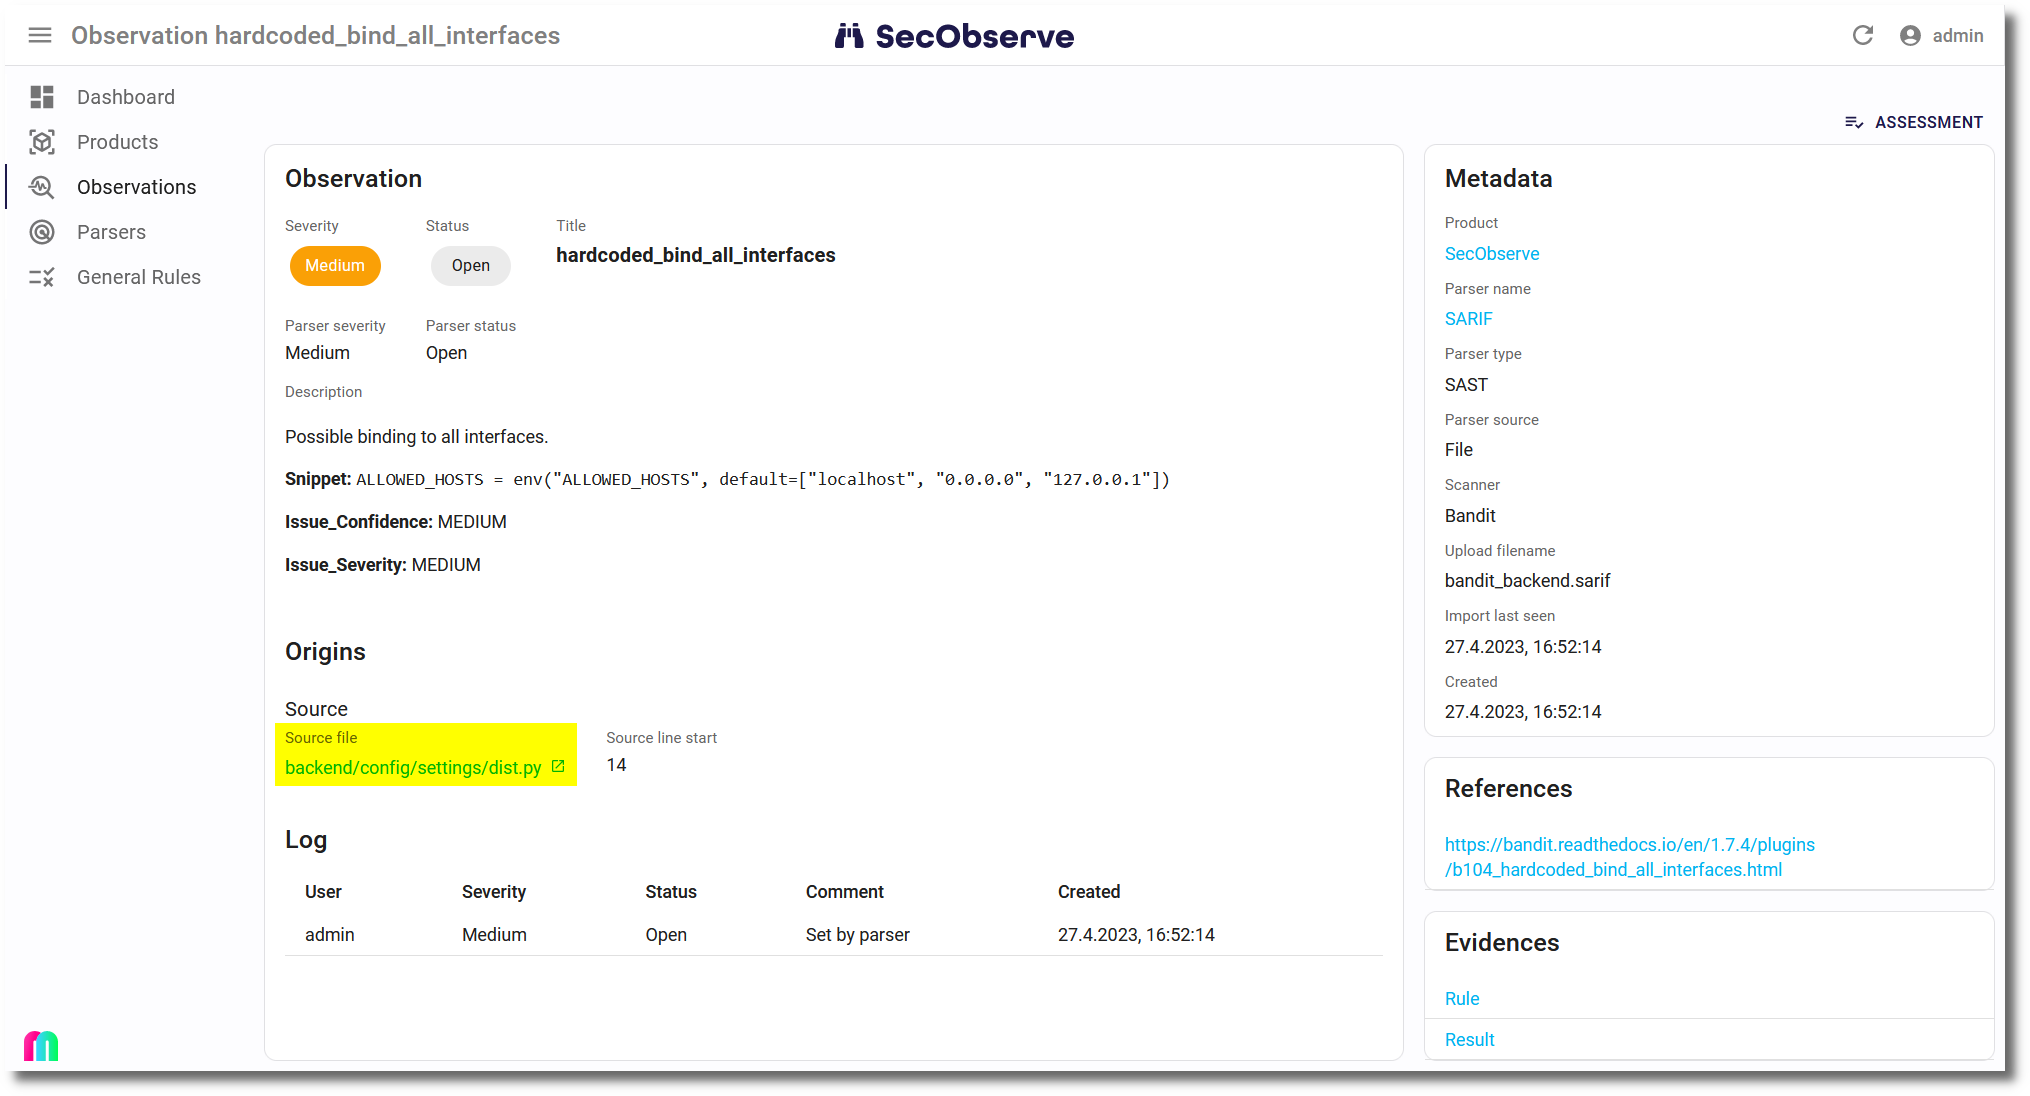Viewport: 2030px width, 1096px height.
Task: Click the Dashboard grid icon
Action: [x=42, y=97]
